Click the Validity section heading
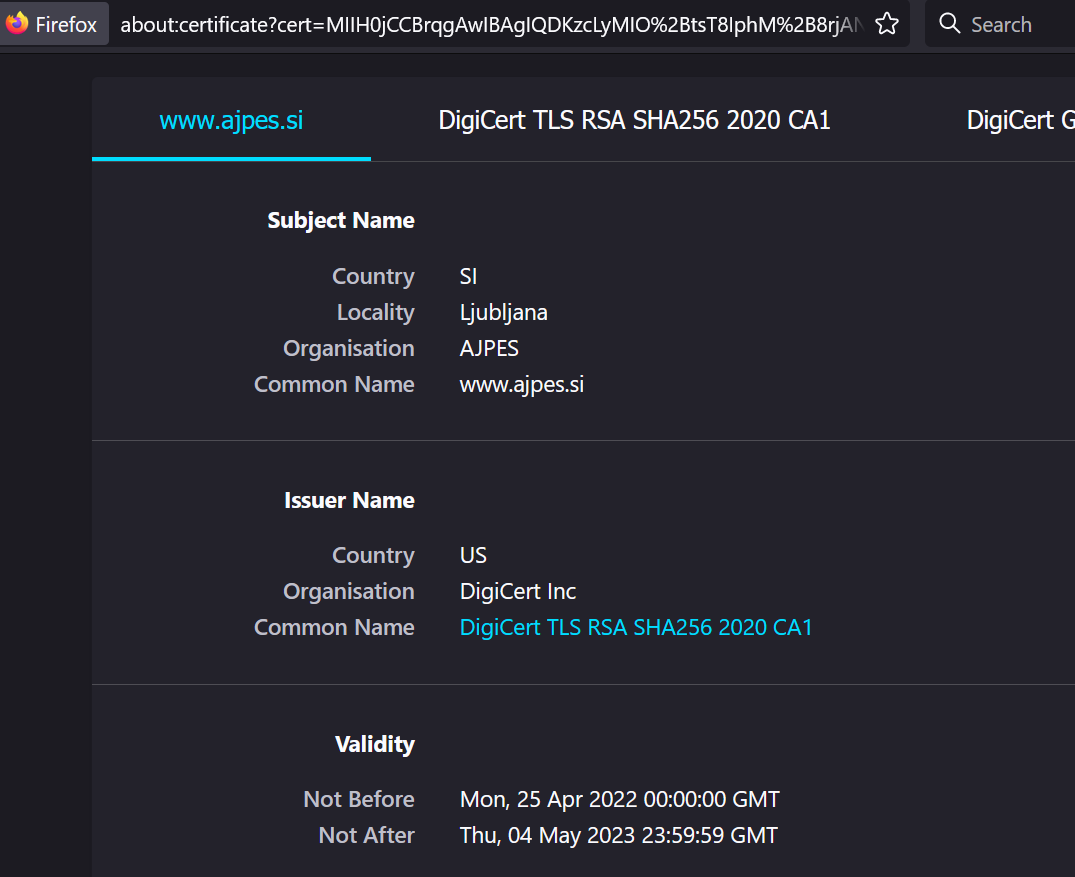 pos(374,745)
